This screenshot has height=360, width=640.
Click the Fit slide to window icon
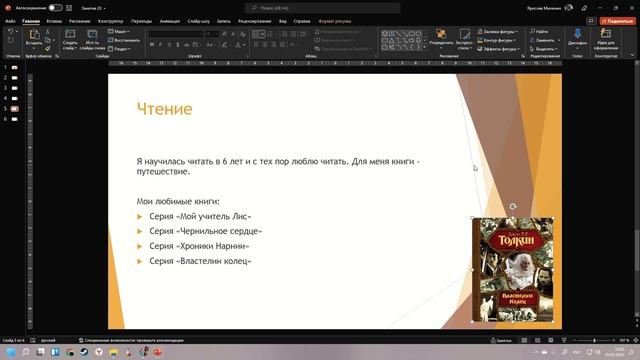[636, 340]
